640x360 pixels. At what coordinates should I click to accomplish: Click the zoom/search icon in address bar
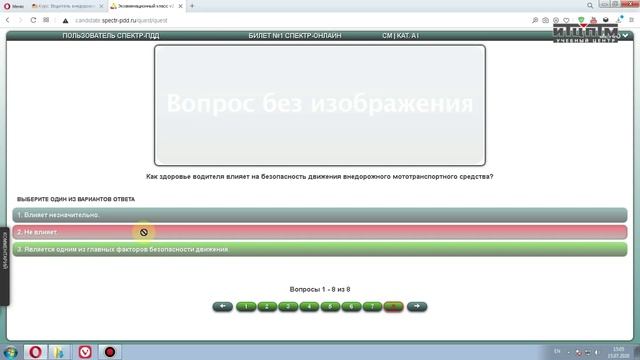[535, 20]
